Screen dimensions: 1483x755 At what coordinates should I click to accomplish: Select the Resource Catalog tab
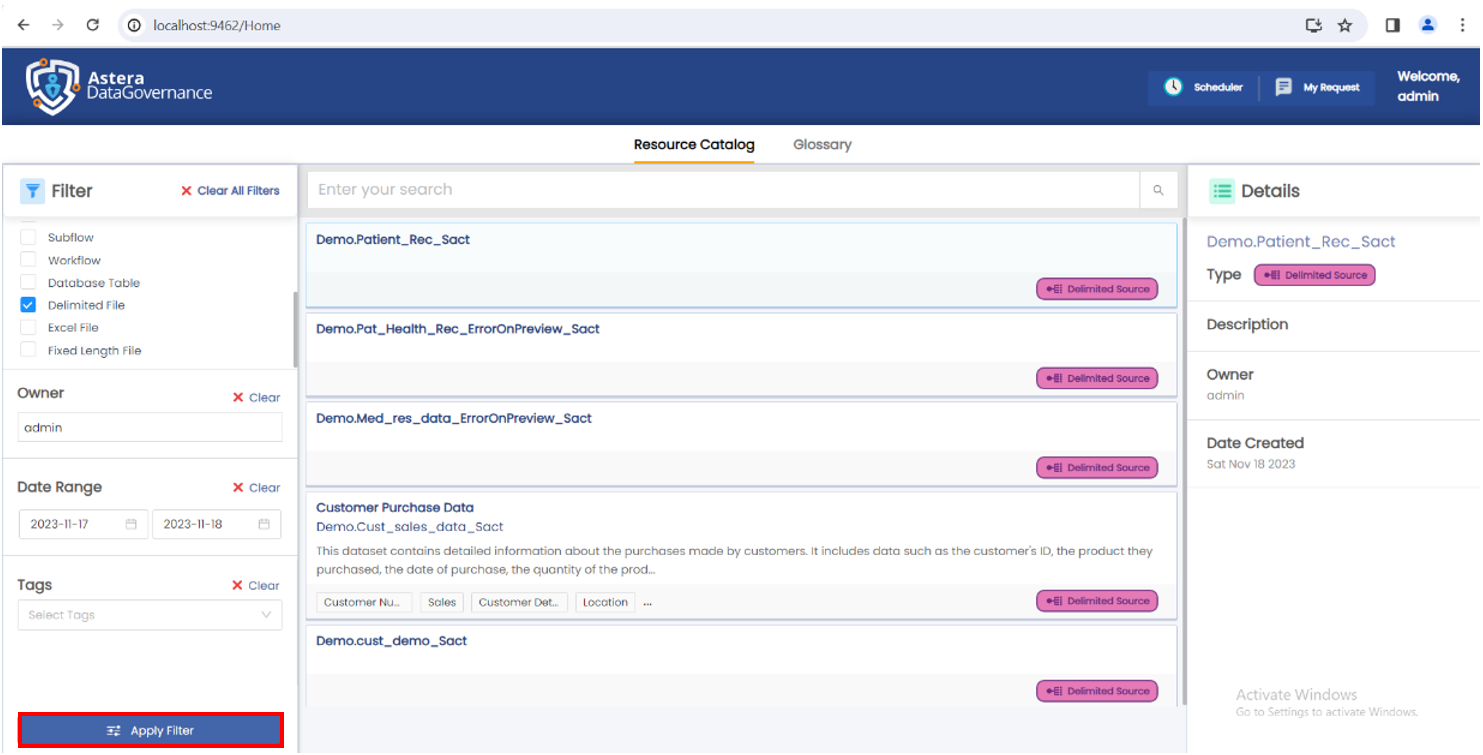[694, 145]
